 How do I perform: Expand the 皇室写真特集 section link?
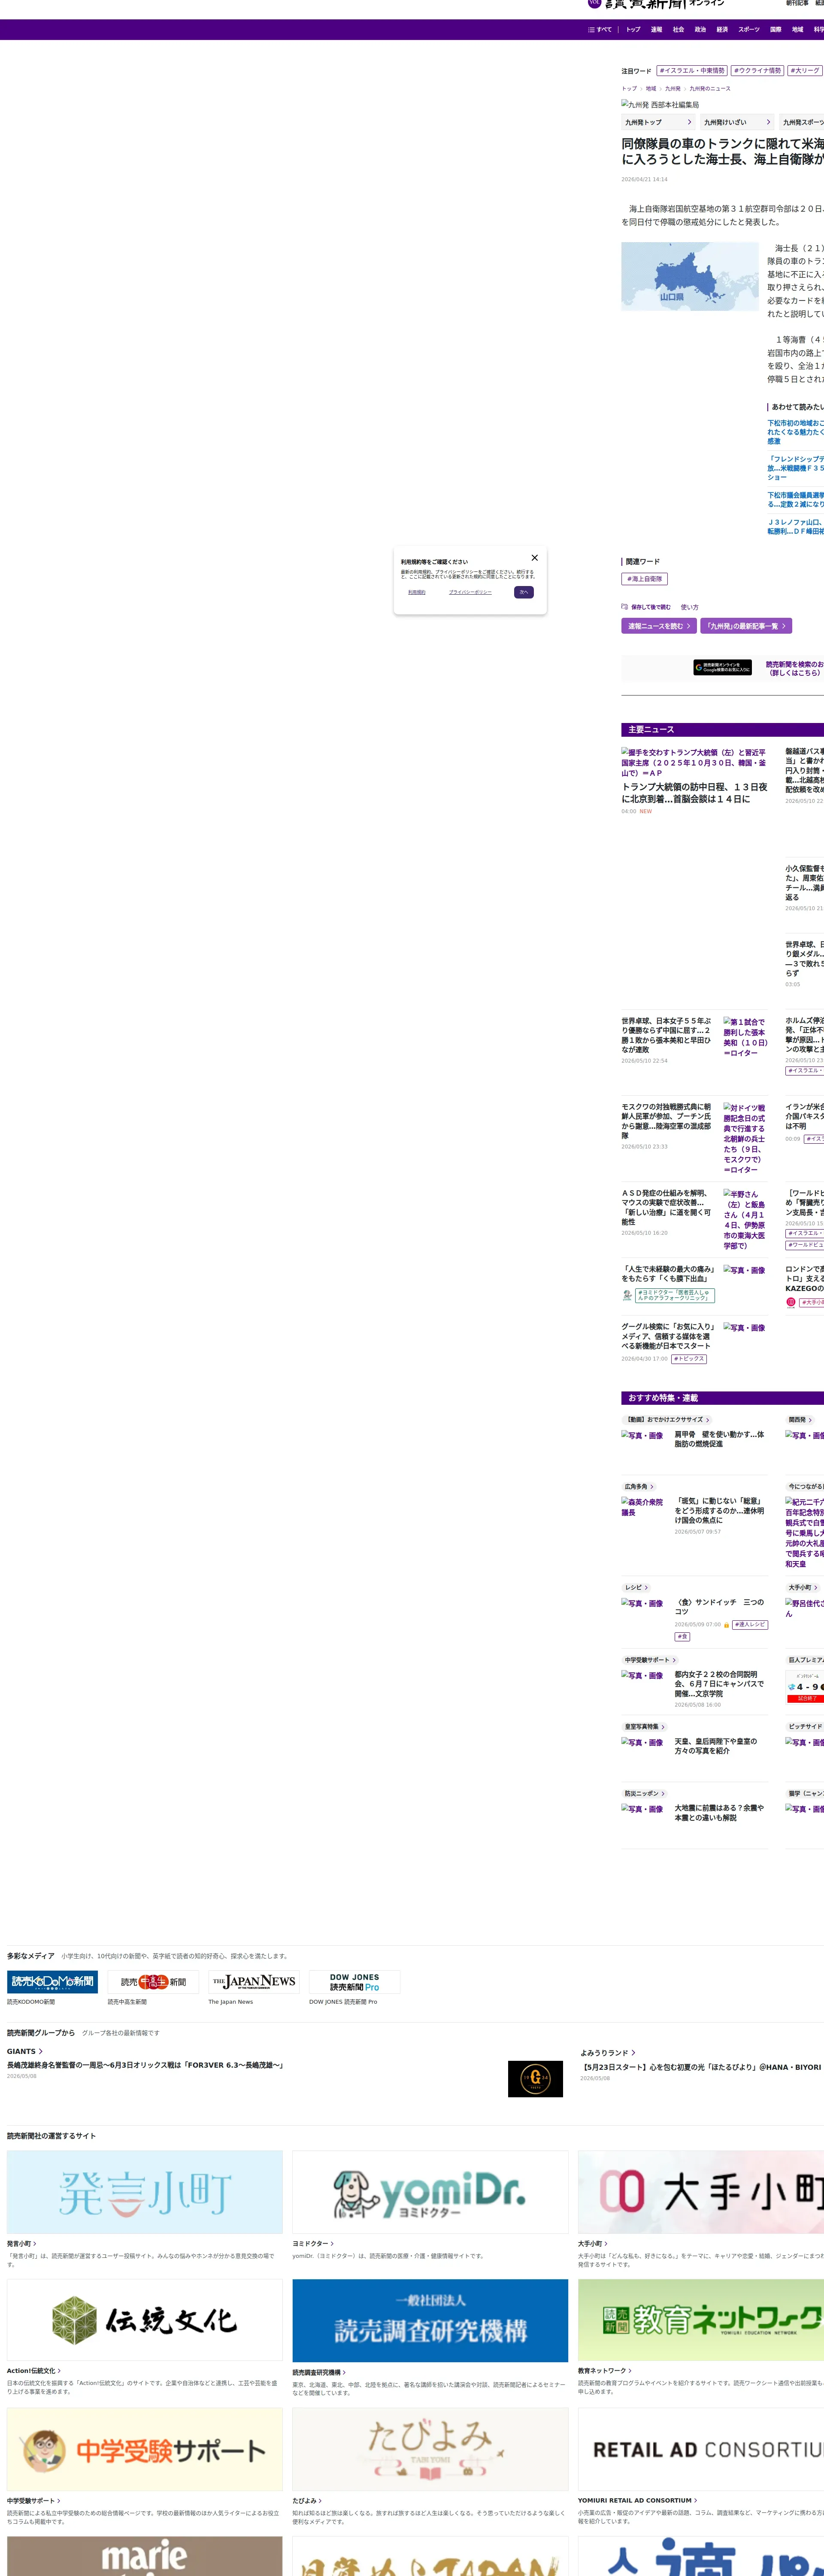pyautogui.click(x=644, y=1727)
